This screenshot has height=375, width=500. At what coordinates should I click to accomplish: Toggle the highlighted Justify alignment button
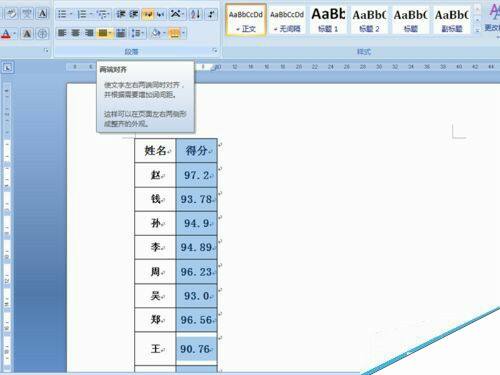point(103,33)
